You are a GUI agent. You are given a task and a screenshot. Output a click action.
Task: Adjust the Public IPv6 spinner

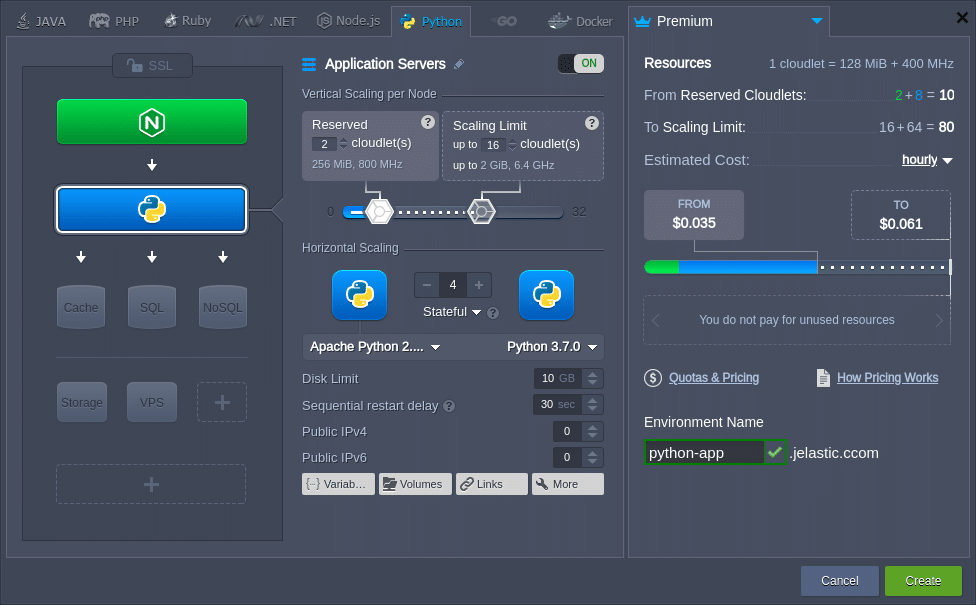[x=593, y=457]
